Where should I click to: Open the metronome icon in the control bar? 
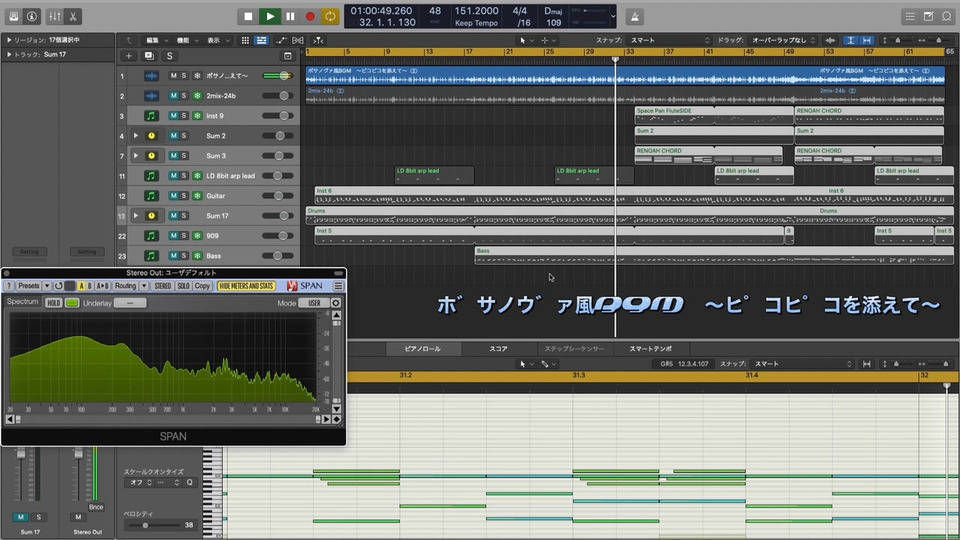click(x=635, y=17)
